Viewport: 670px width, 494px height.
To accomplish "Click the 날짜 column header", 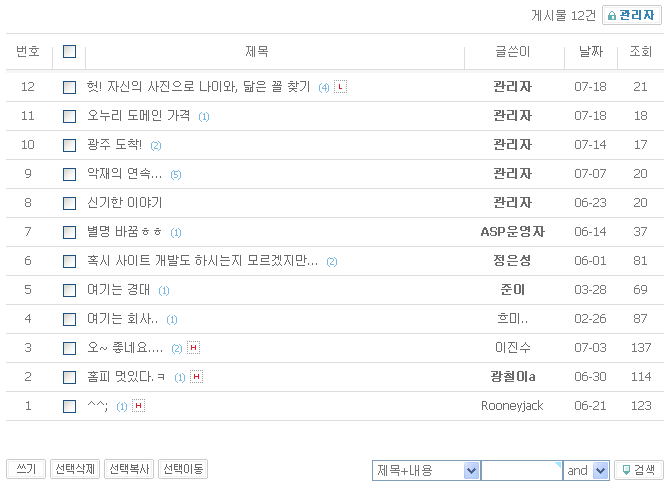I will tap(591, 52).
